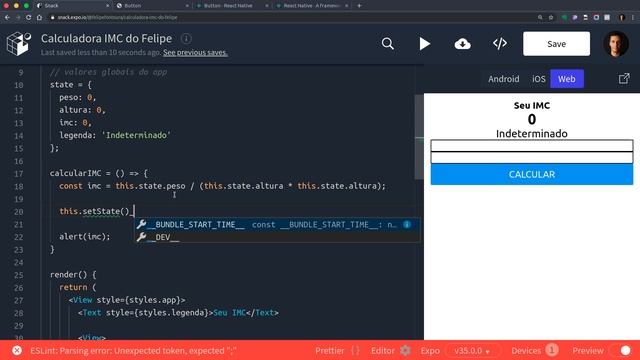Viewport: 640px width, 360px height.
Task: Download project via cloud download icon
Action: (x=462, y=44)
